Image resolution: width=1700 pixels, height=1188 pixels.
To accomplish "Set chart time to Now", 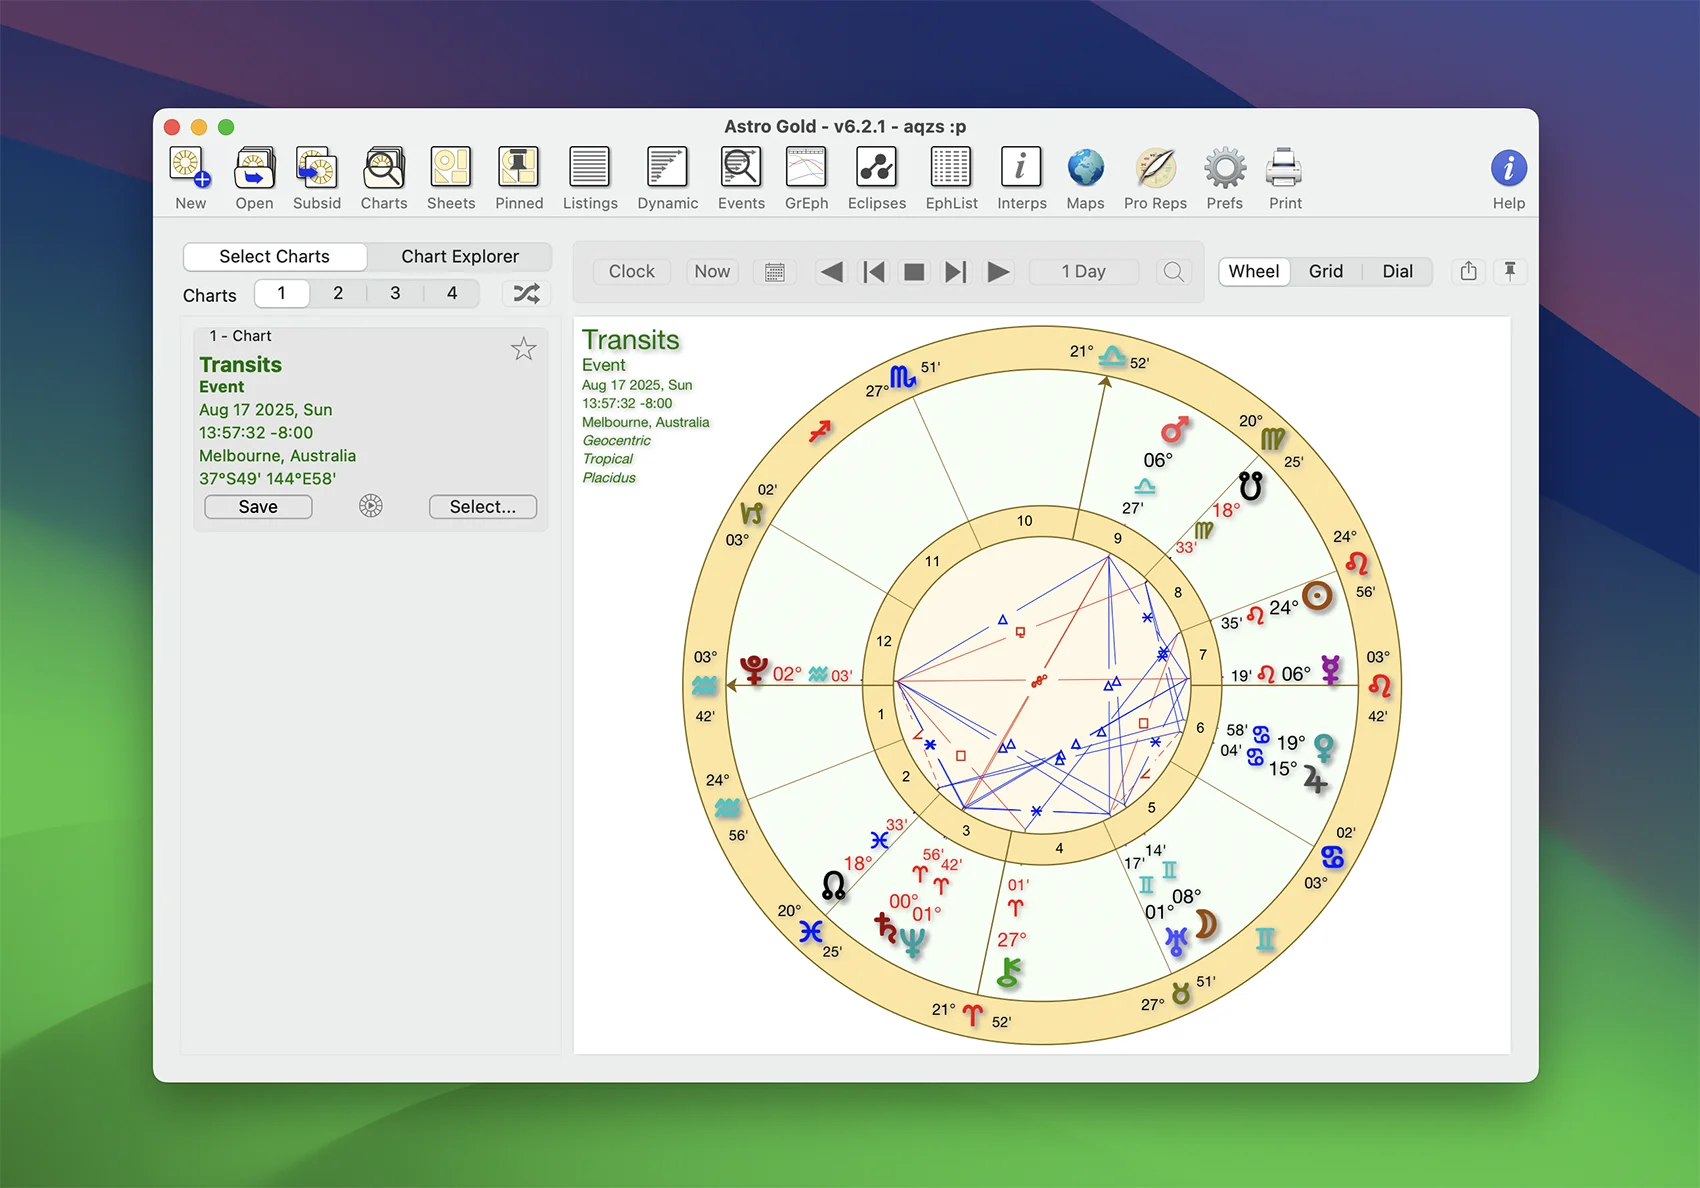I will pyautogui.click(x=712, y=272).
